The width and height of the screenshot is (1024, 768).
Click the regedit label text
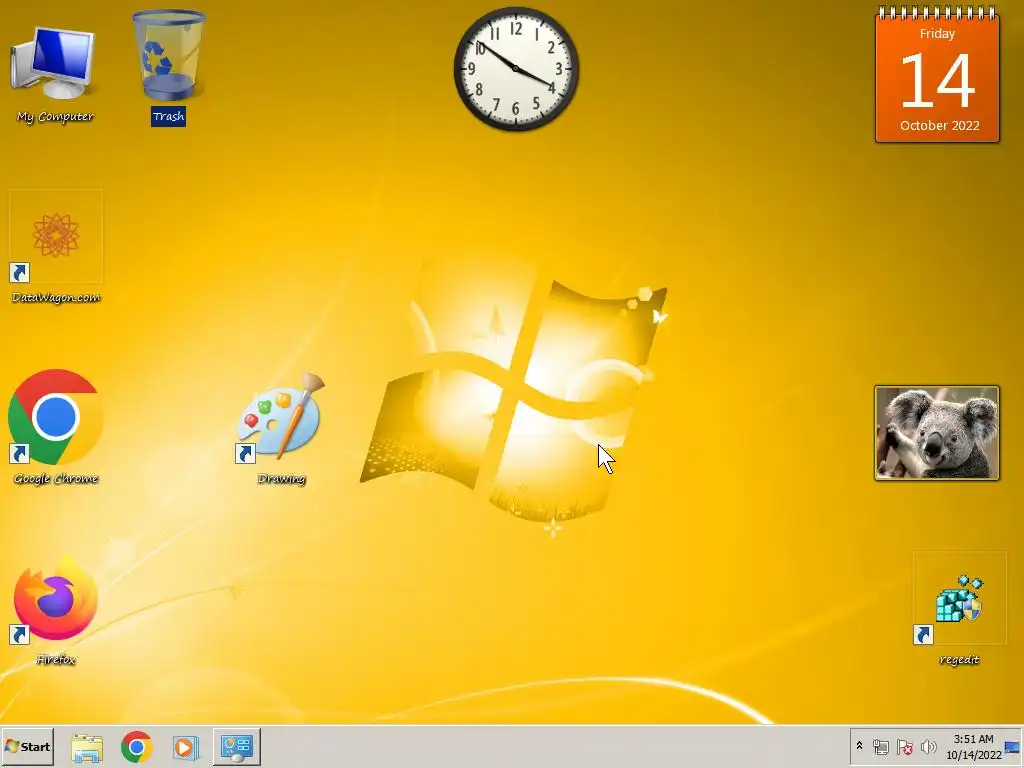tap(959, 660)
